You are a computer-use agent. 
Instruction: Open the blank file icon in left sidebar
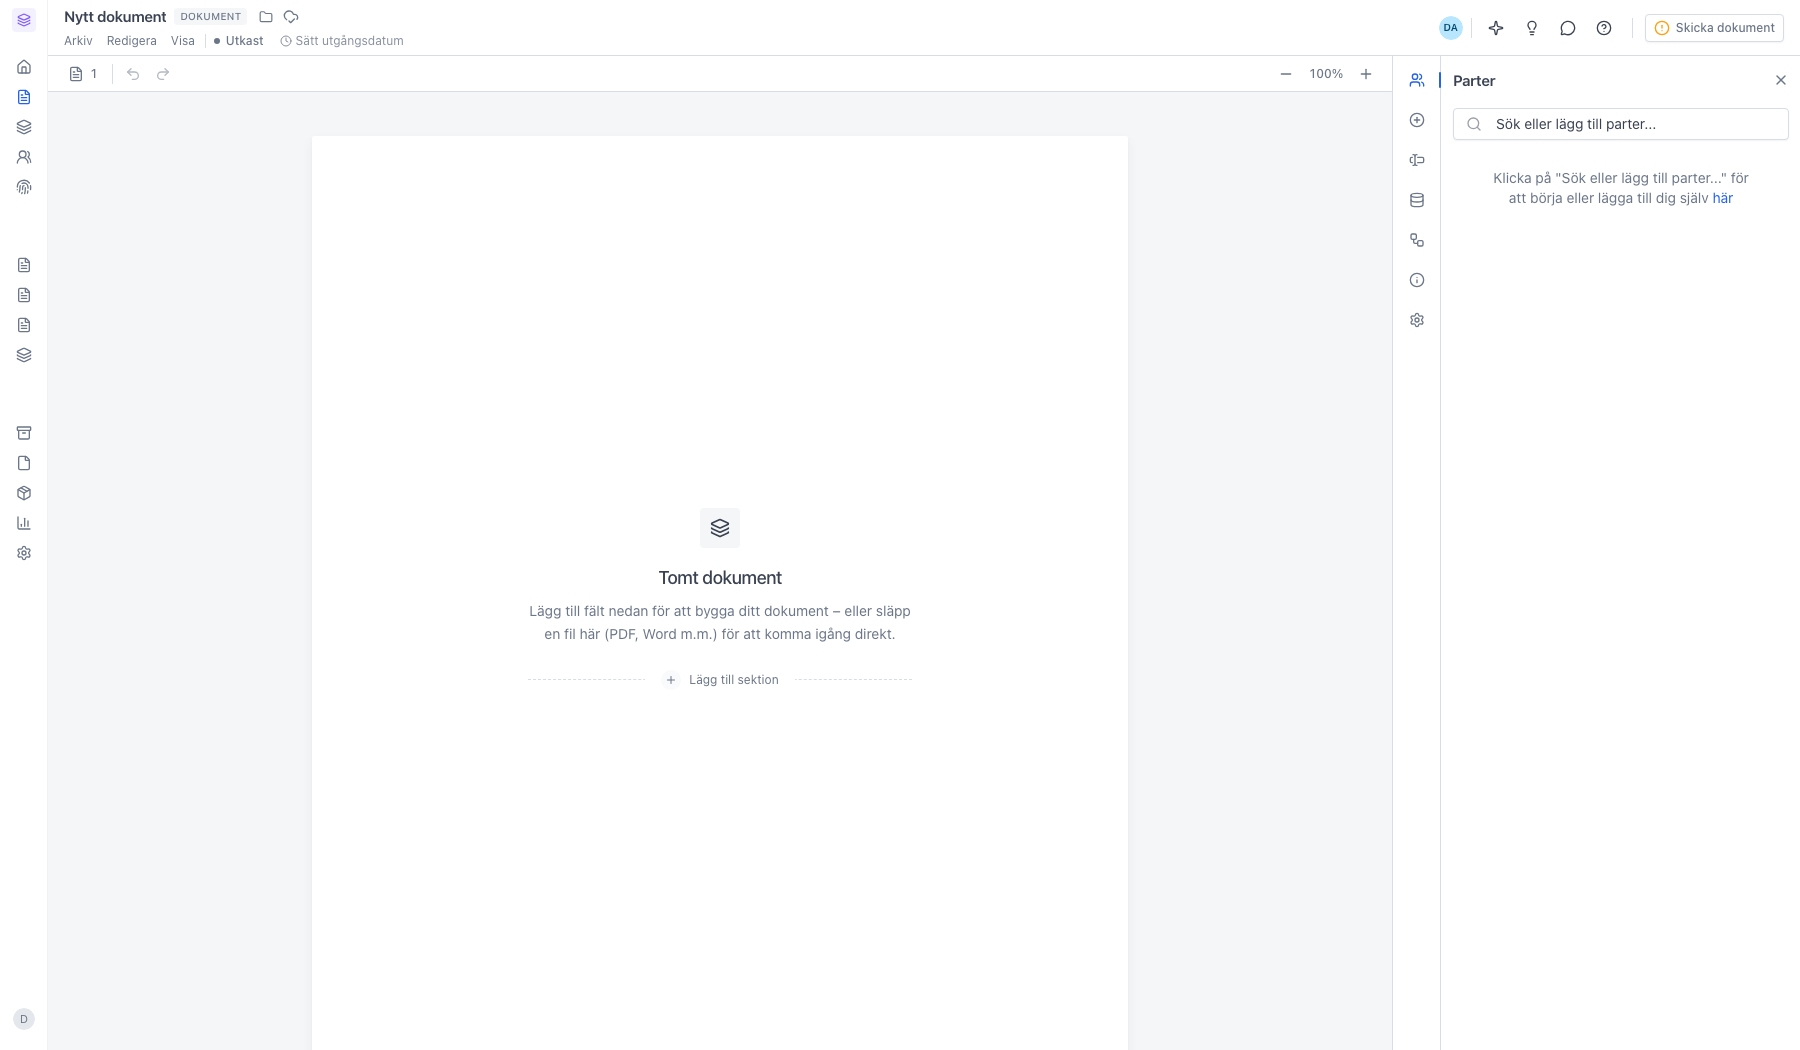coord(24,463)
